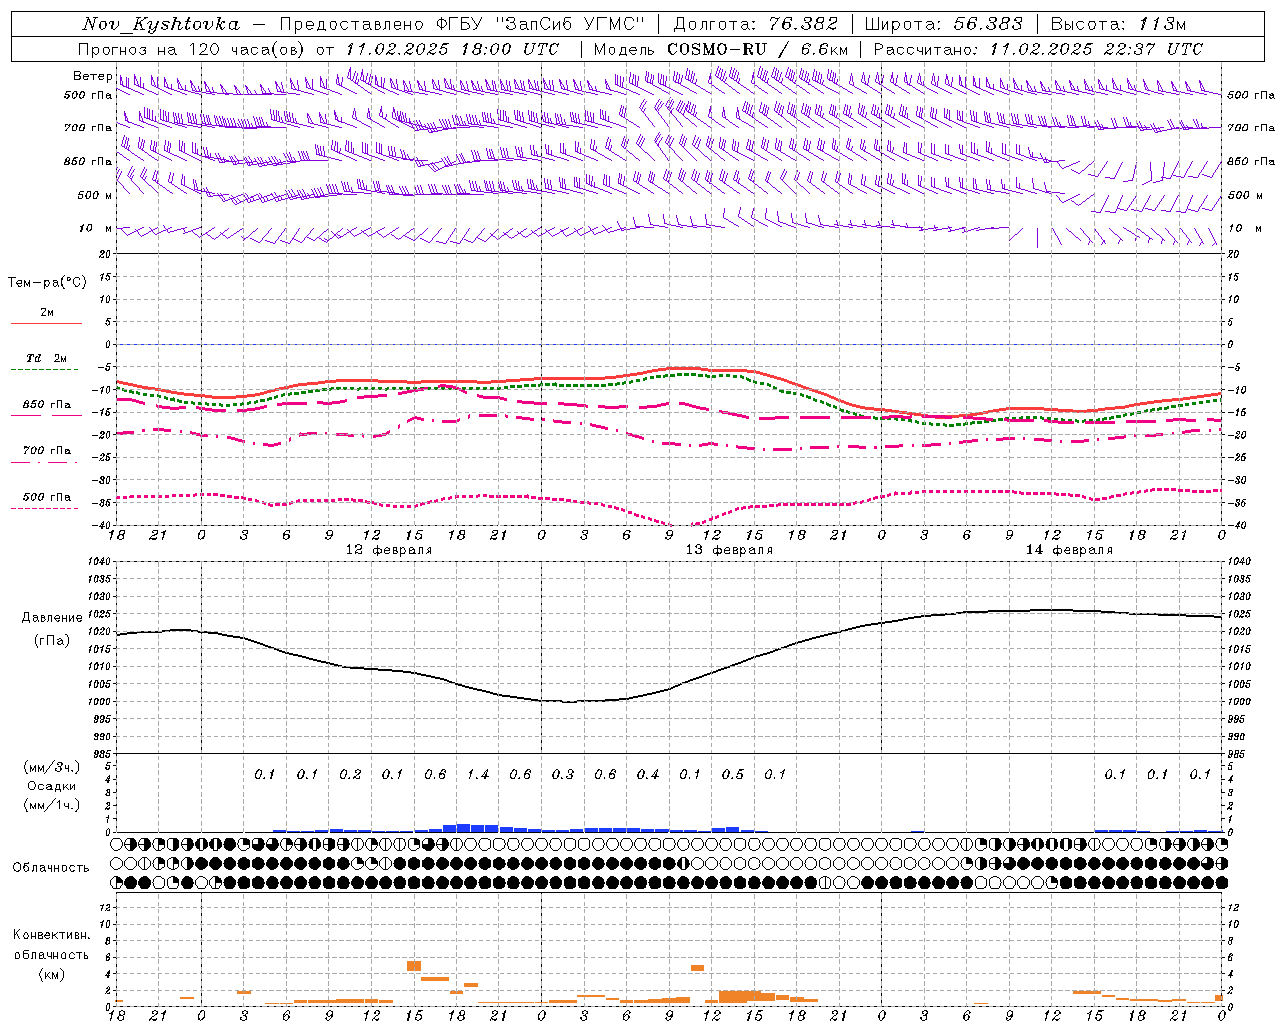
Task: Click the '0.2' three-hour precipitation value
Action: click(x=350, y=774)
